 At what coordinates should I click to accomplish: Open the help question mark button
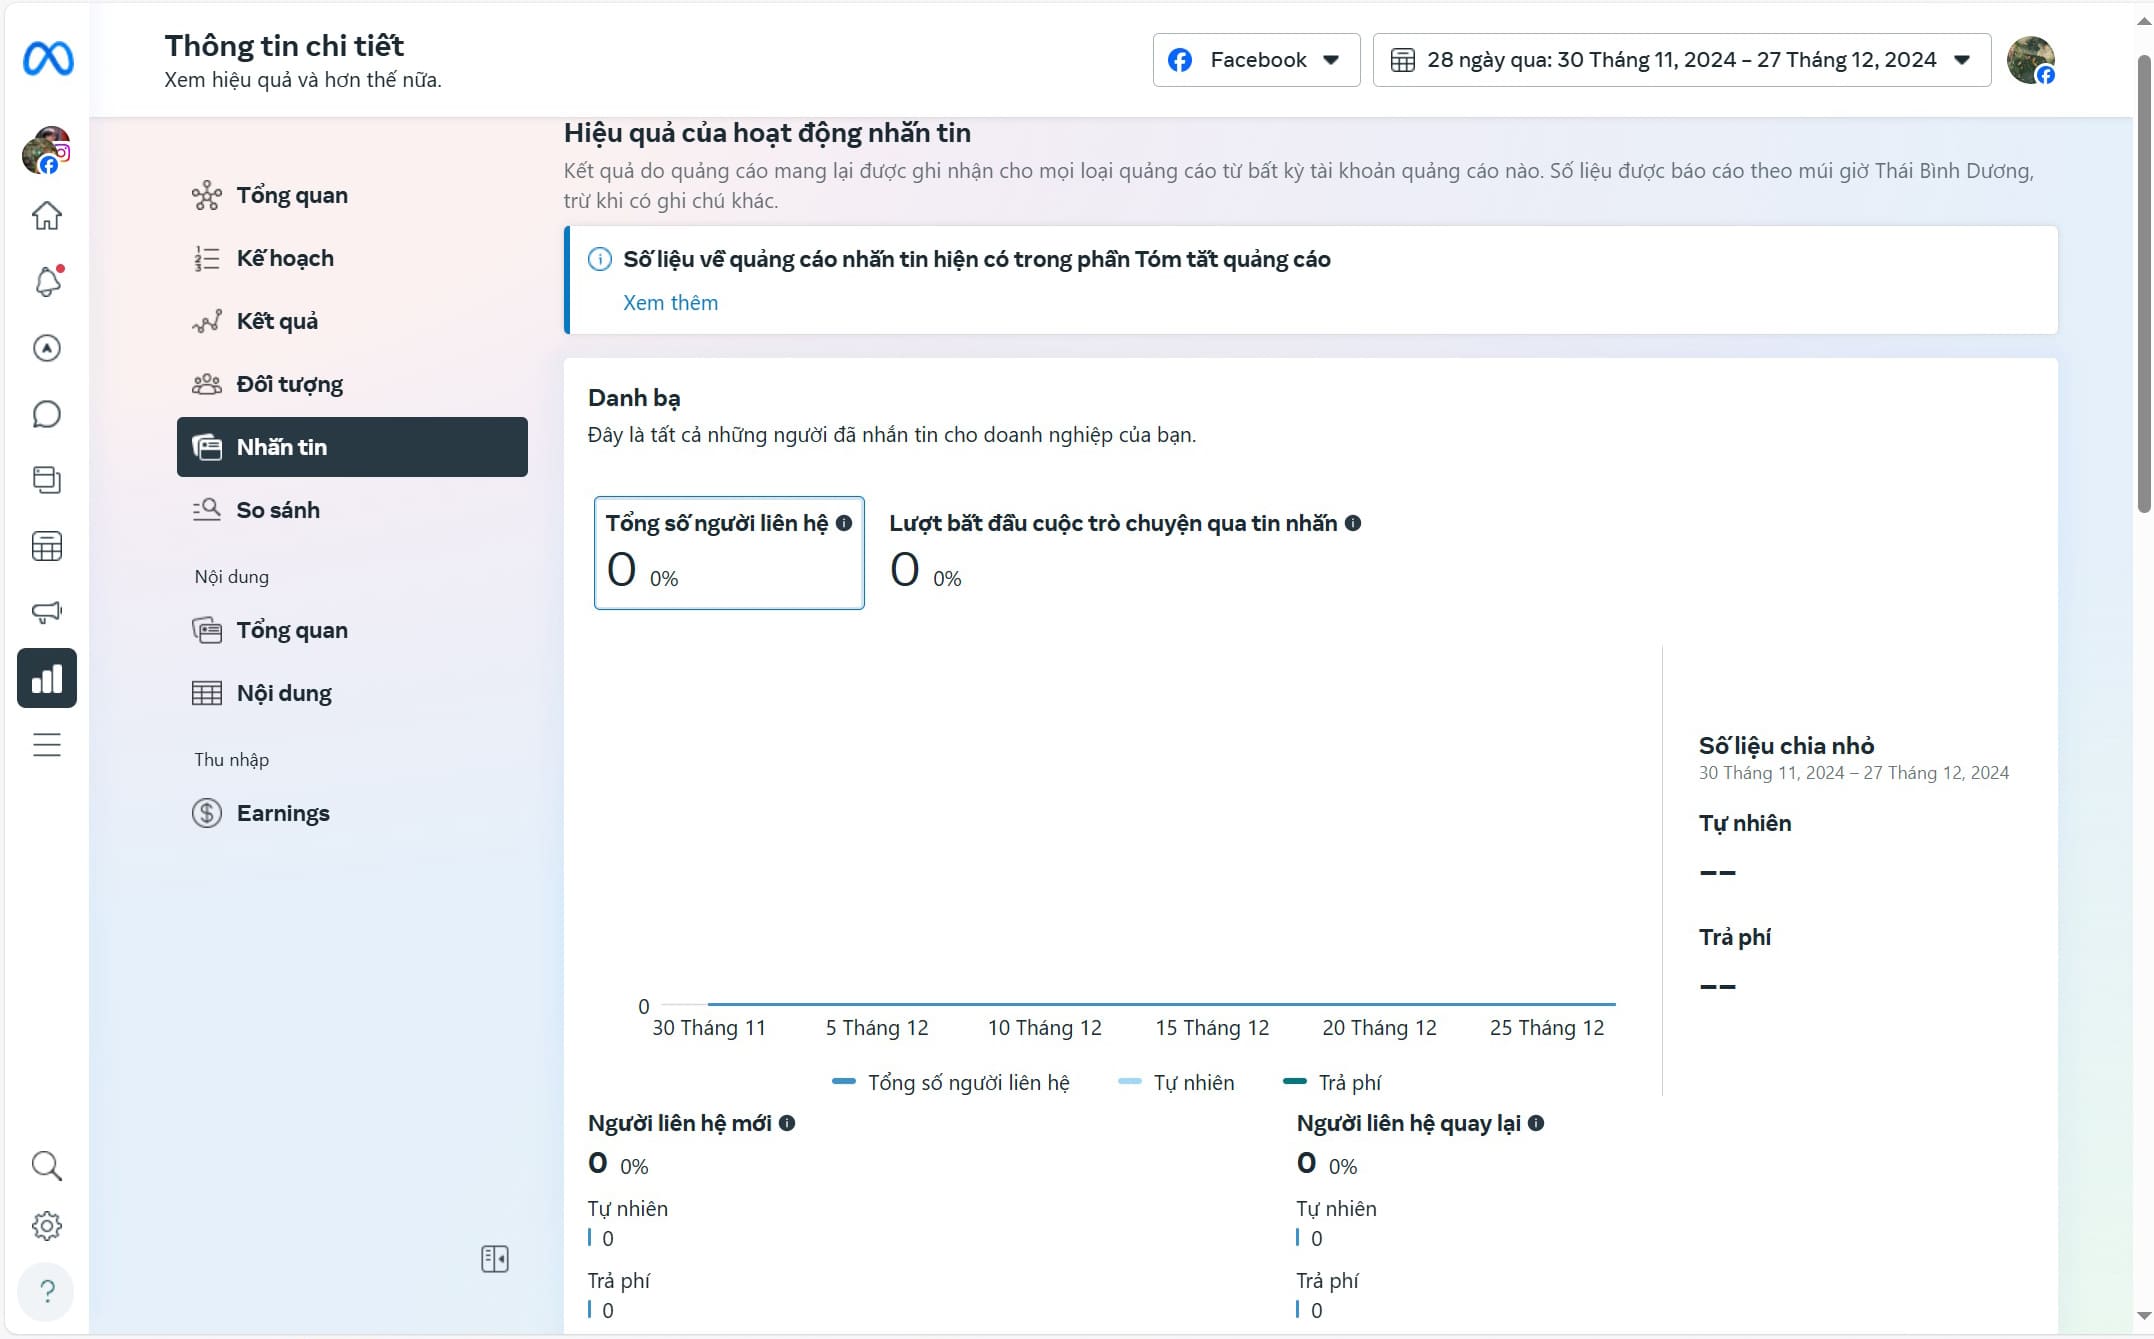[47, 1291]
